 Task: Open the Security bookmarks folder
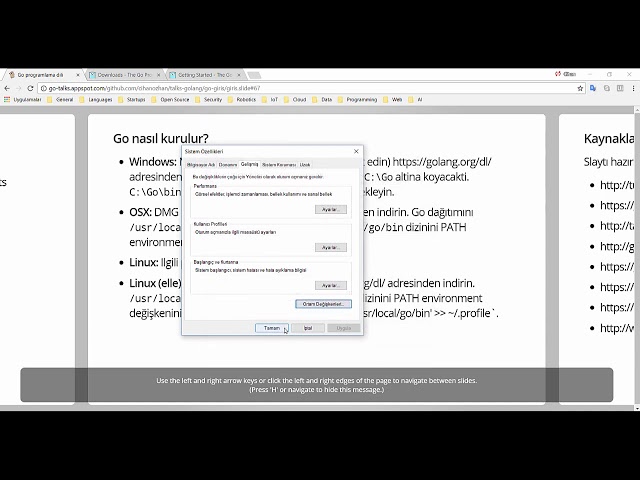click(209, 100)
